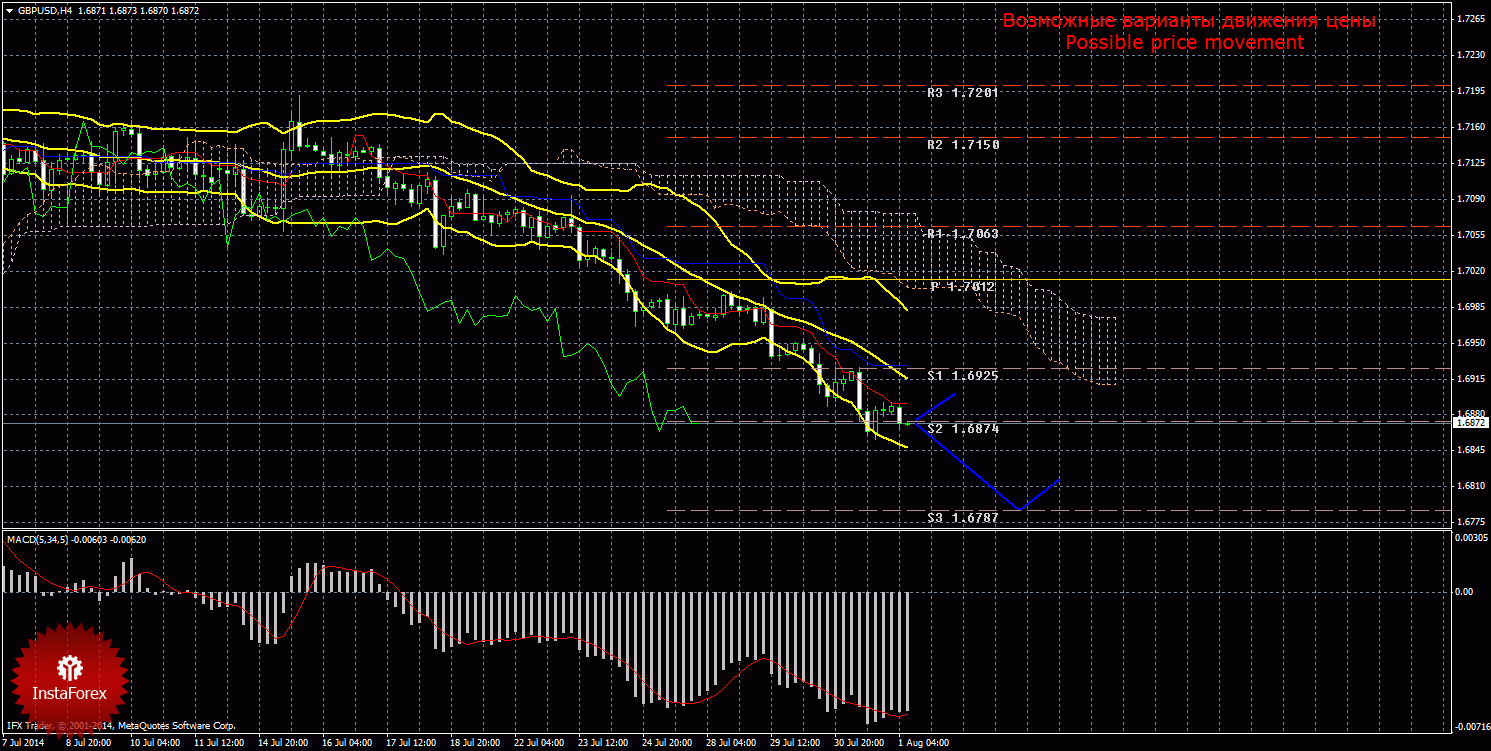Click the R2 1.7150 resistance label
Screen dimensions: 1491x751
click(962, 145)
